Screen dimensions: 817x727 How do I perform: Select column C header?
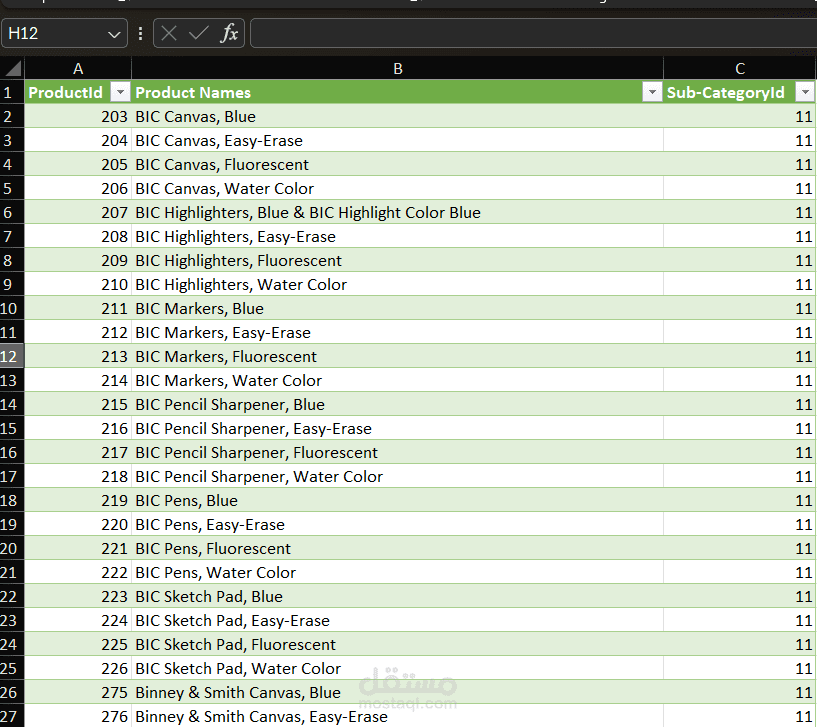(x=740, y=69)
